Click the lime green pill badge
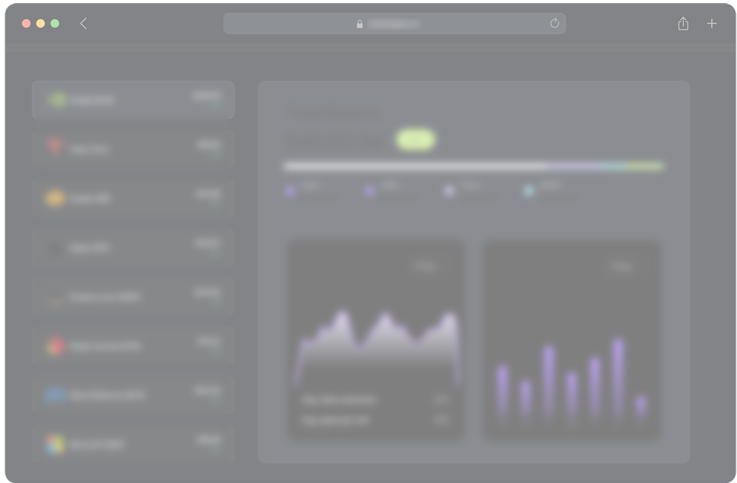 [x=415, y=140]
